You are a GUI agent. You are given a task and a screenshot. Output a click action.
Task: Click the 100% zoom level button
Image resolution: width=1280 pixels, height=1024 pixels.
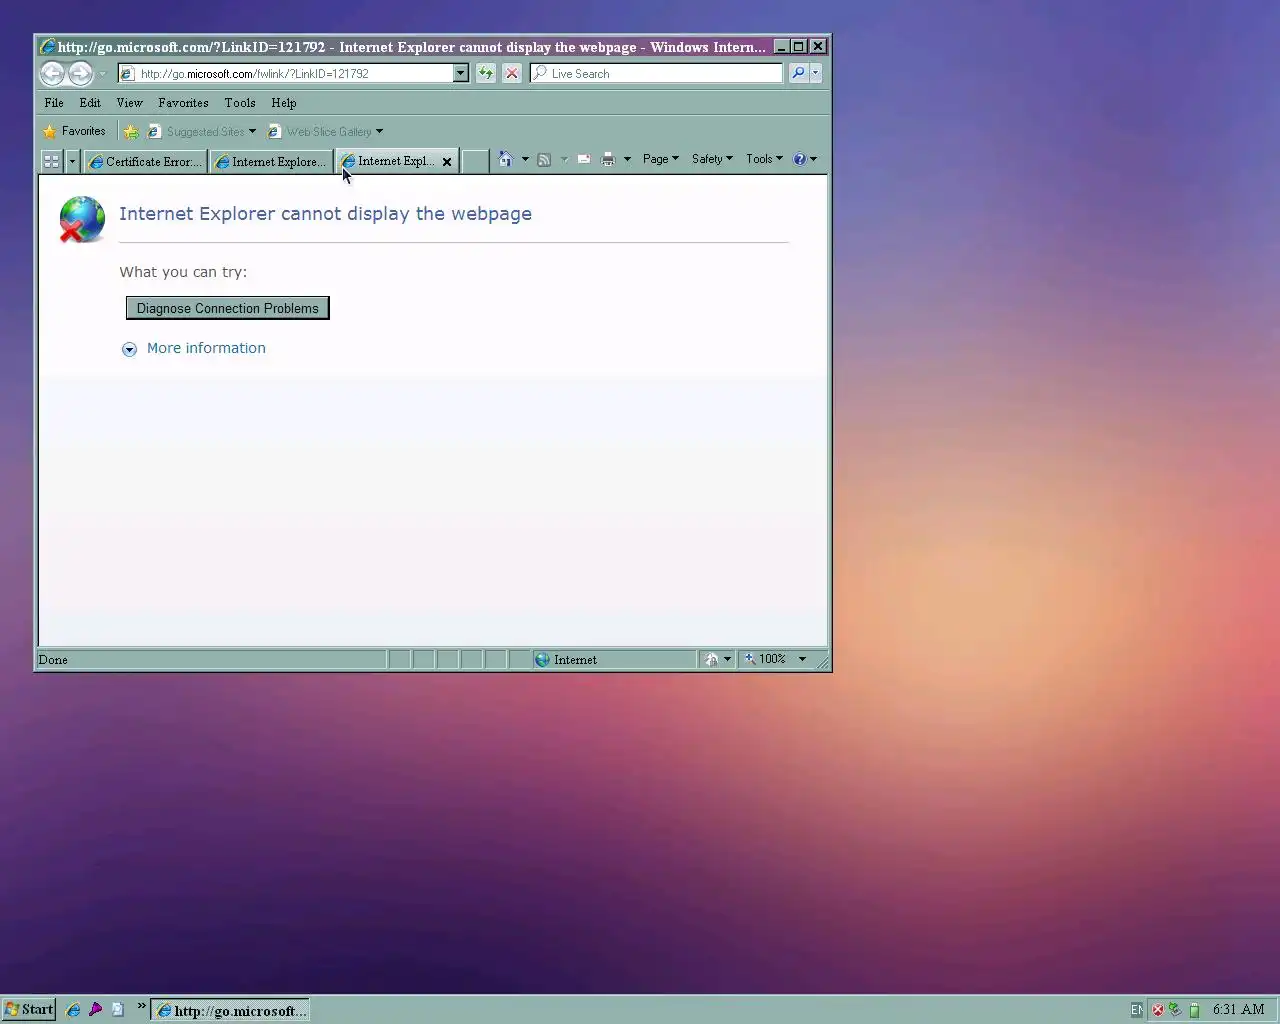coord(766,659)
